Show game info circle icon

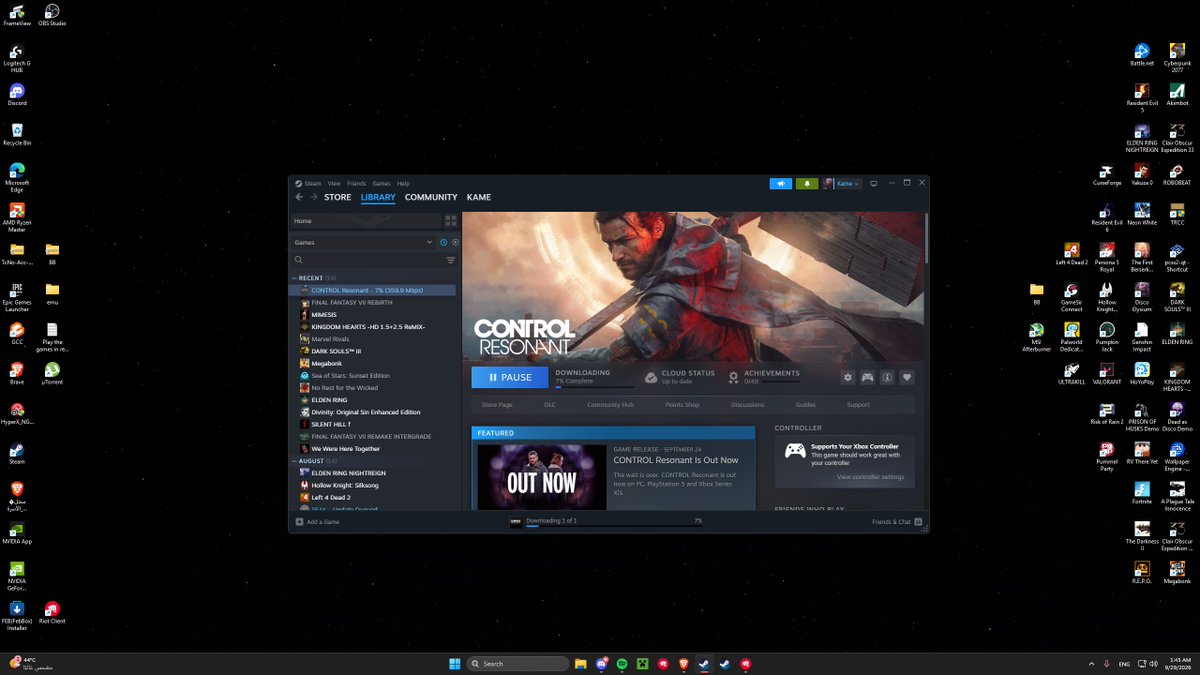(x=887, y=377)
